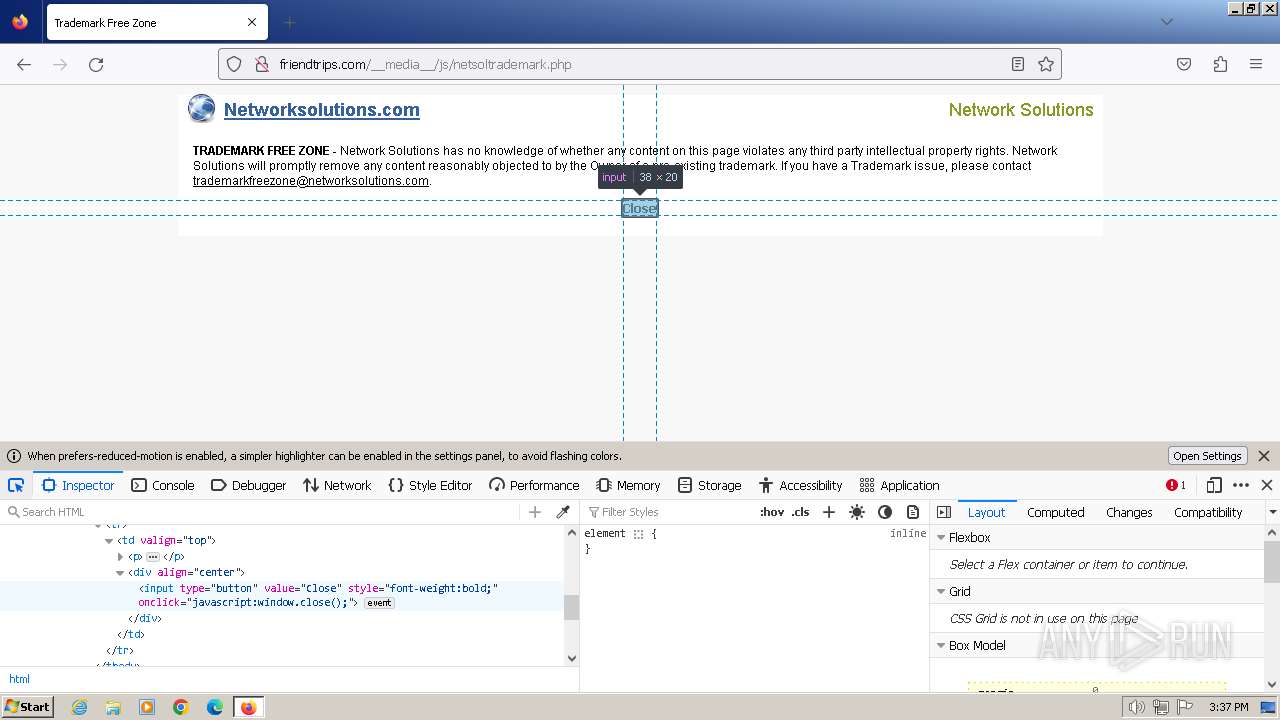
Task: Click Open Settings button in notification
Action: point(1207,456)
